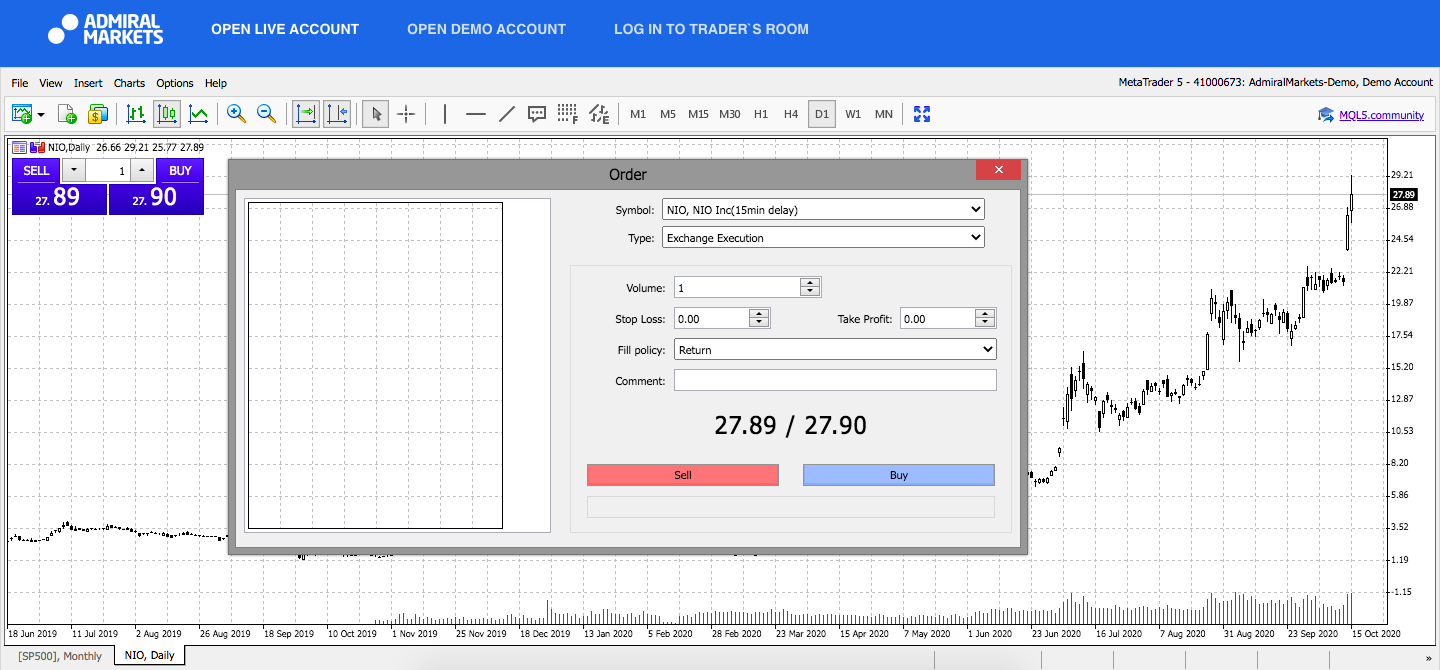
Task: Open the New Order dollar icon
Action: tap(97, 114)
